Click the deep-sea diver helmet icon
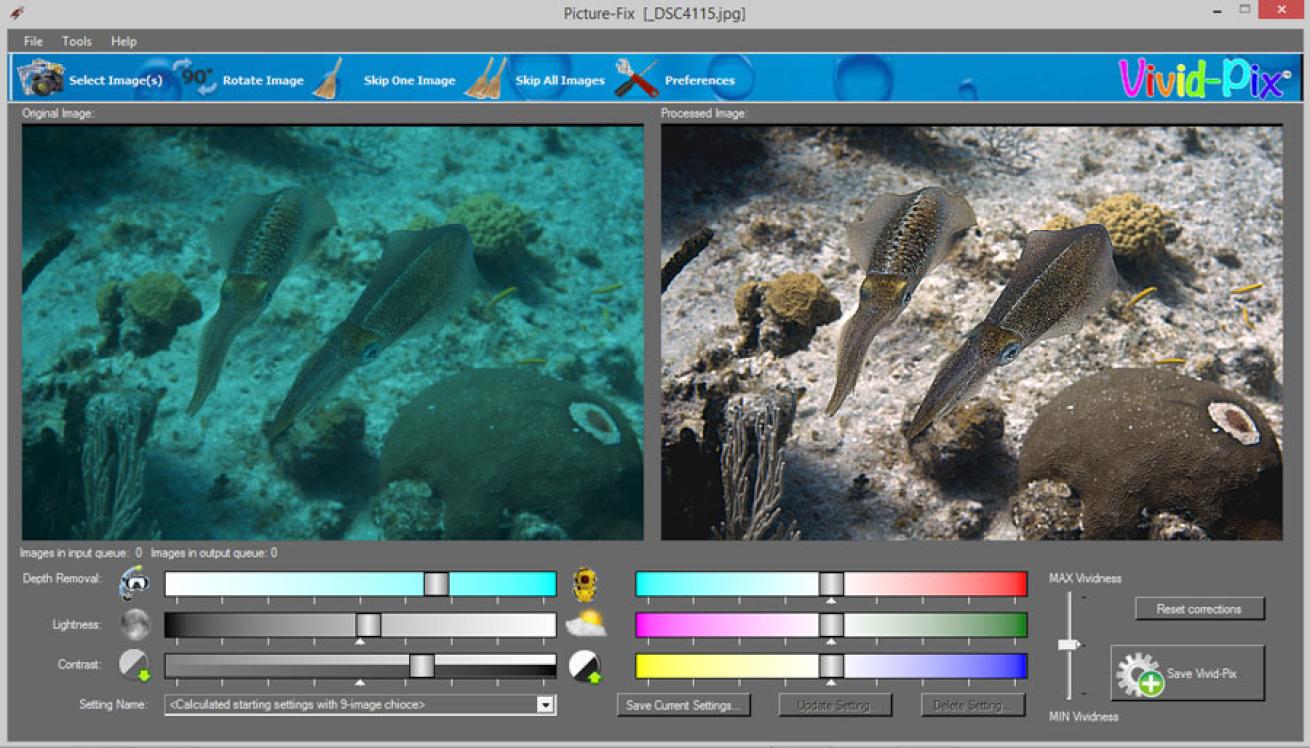Viewport: 1310px width, 748px height. pos(585,584)
